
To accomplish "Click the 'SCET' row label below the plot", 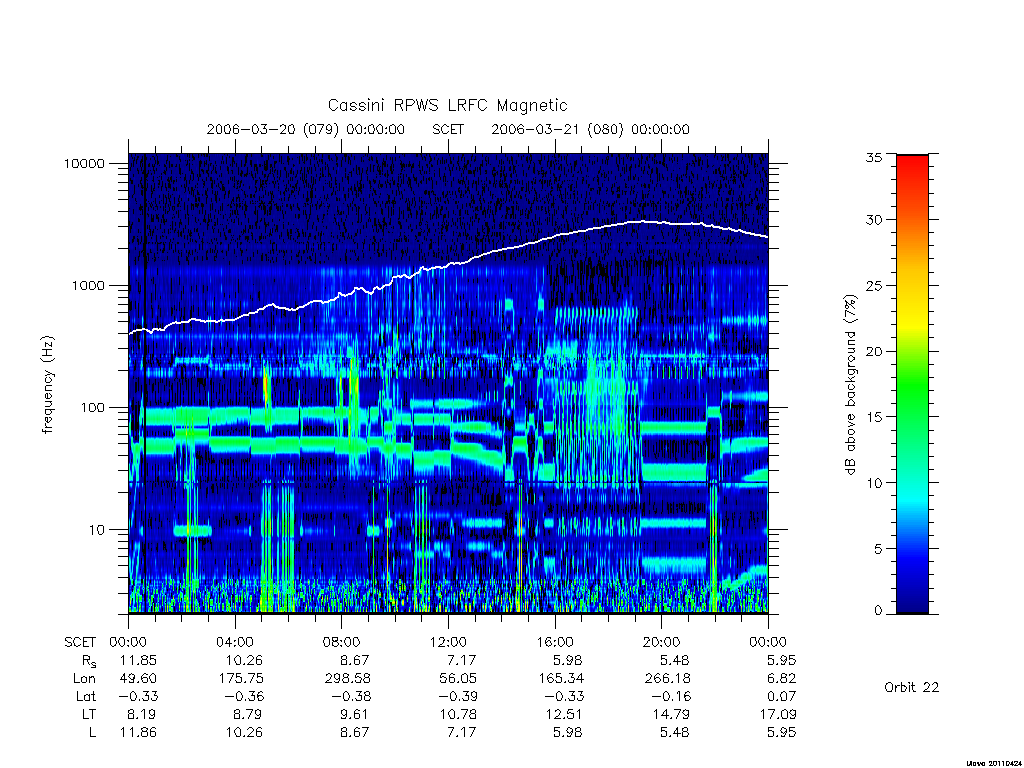I will point(80,643).
